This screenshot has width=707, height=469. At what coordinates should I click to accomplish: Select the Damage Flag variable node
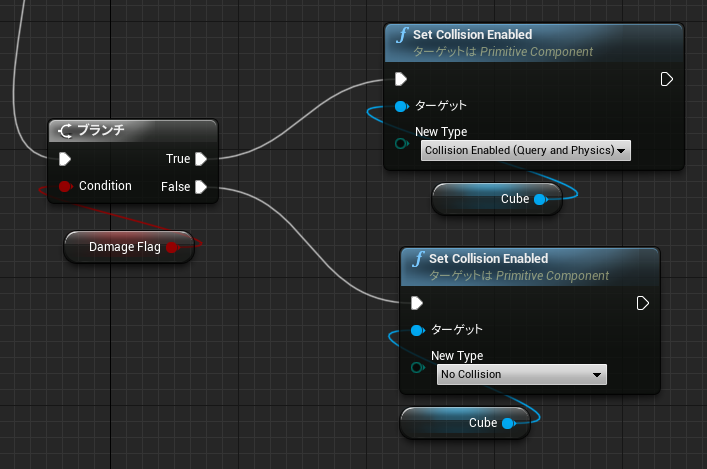(x=129, y=247)
